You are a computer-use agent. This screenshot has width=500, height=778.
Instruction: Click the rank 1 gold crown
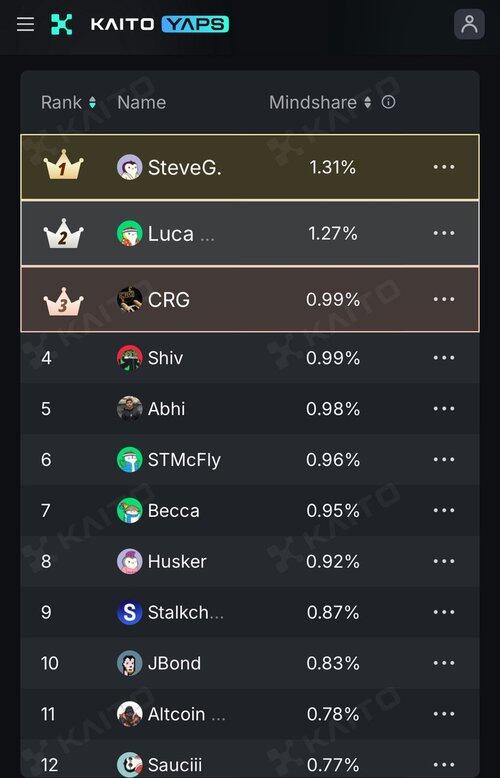tap(63, 166)
